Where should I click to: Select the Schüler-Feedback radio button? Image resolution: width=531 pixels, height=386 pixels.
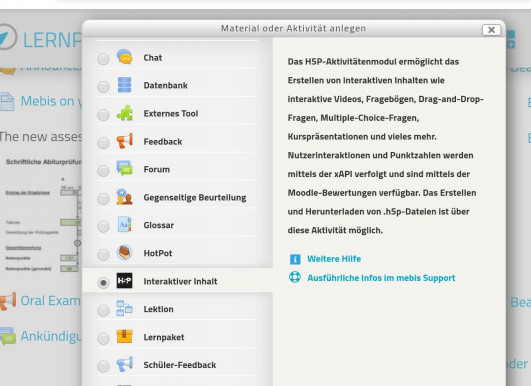[x=103, y=366]
